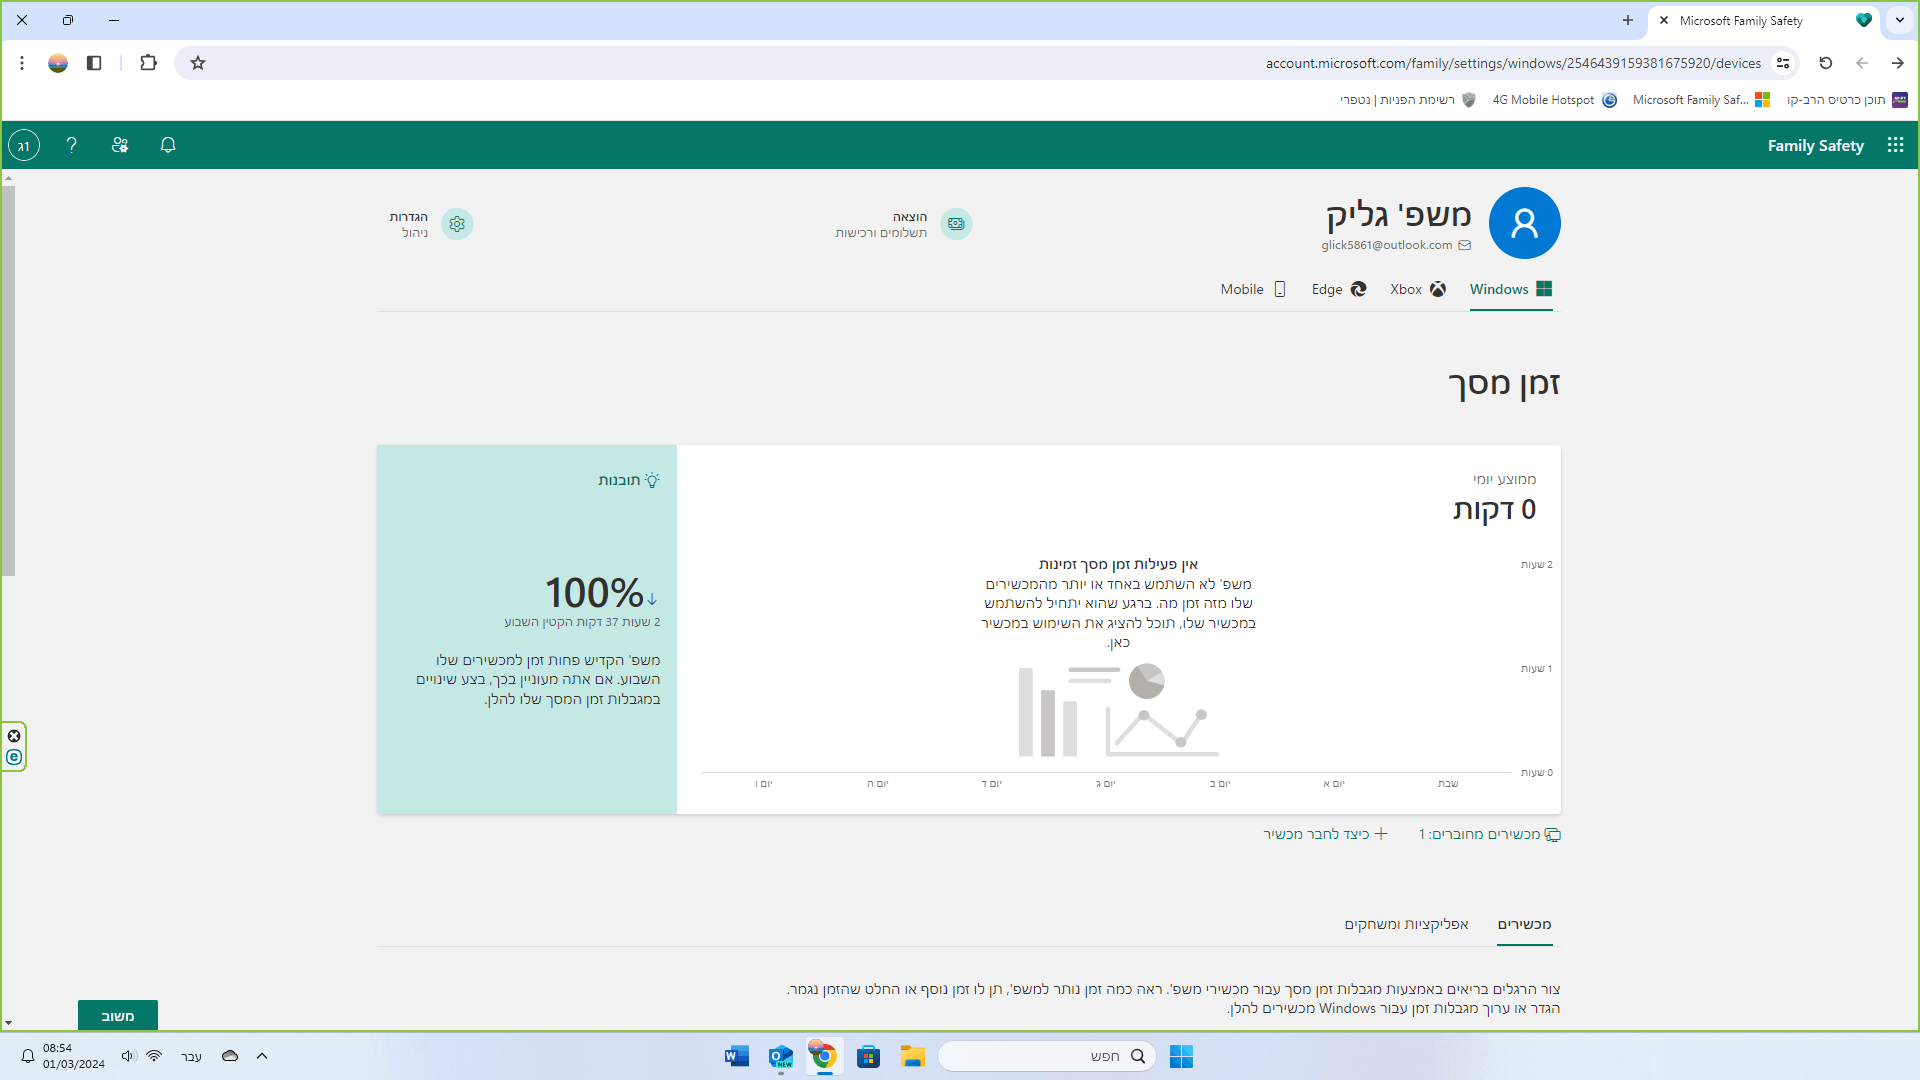Toggle the browser side panel icon
This screenshot has height=1080, width=1920.
coord(94,63)
